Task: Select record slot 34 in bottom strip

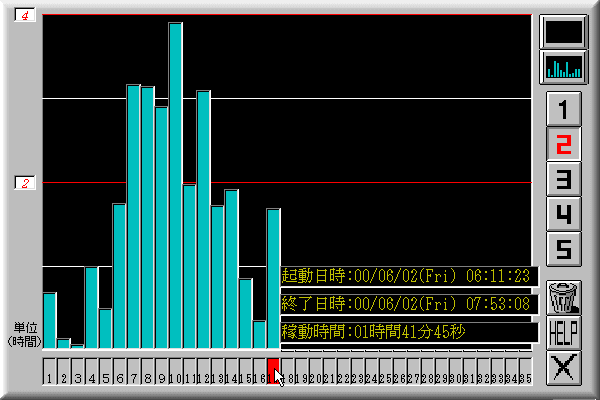Action: pyautogui.click(x=511, y=371)
